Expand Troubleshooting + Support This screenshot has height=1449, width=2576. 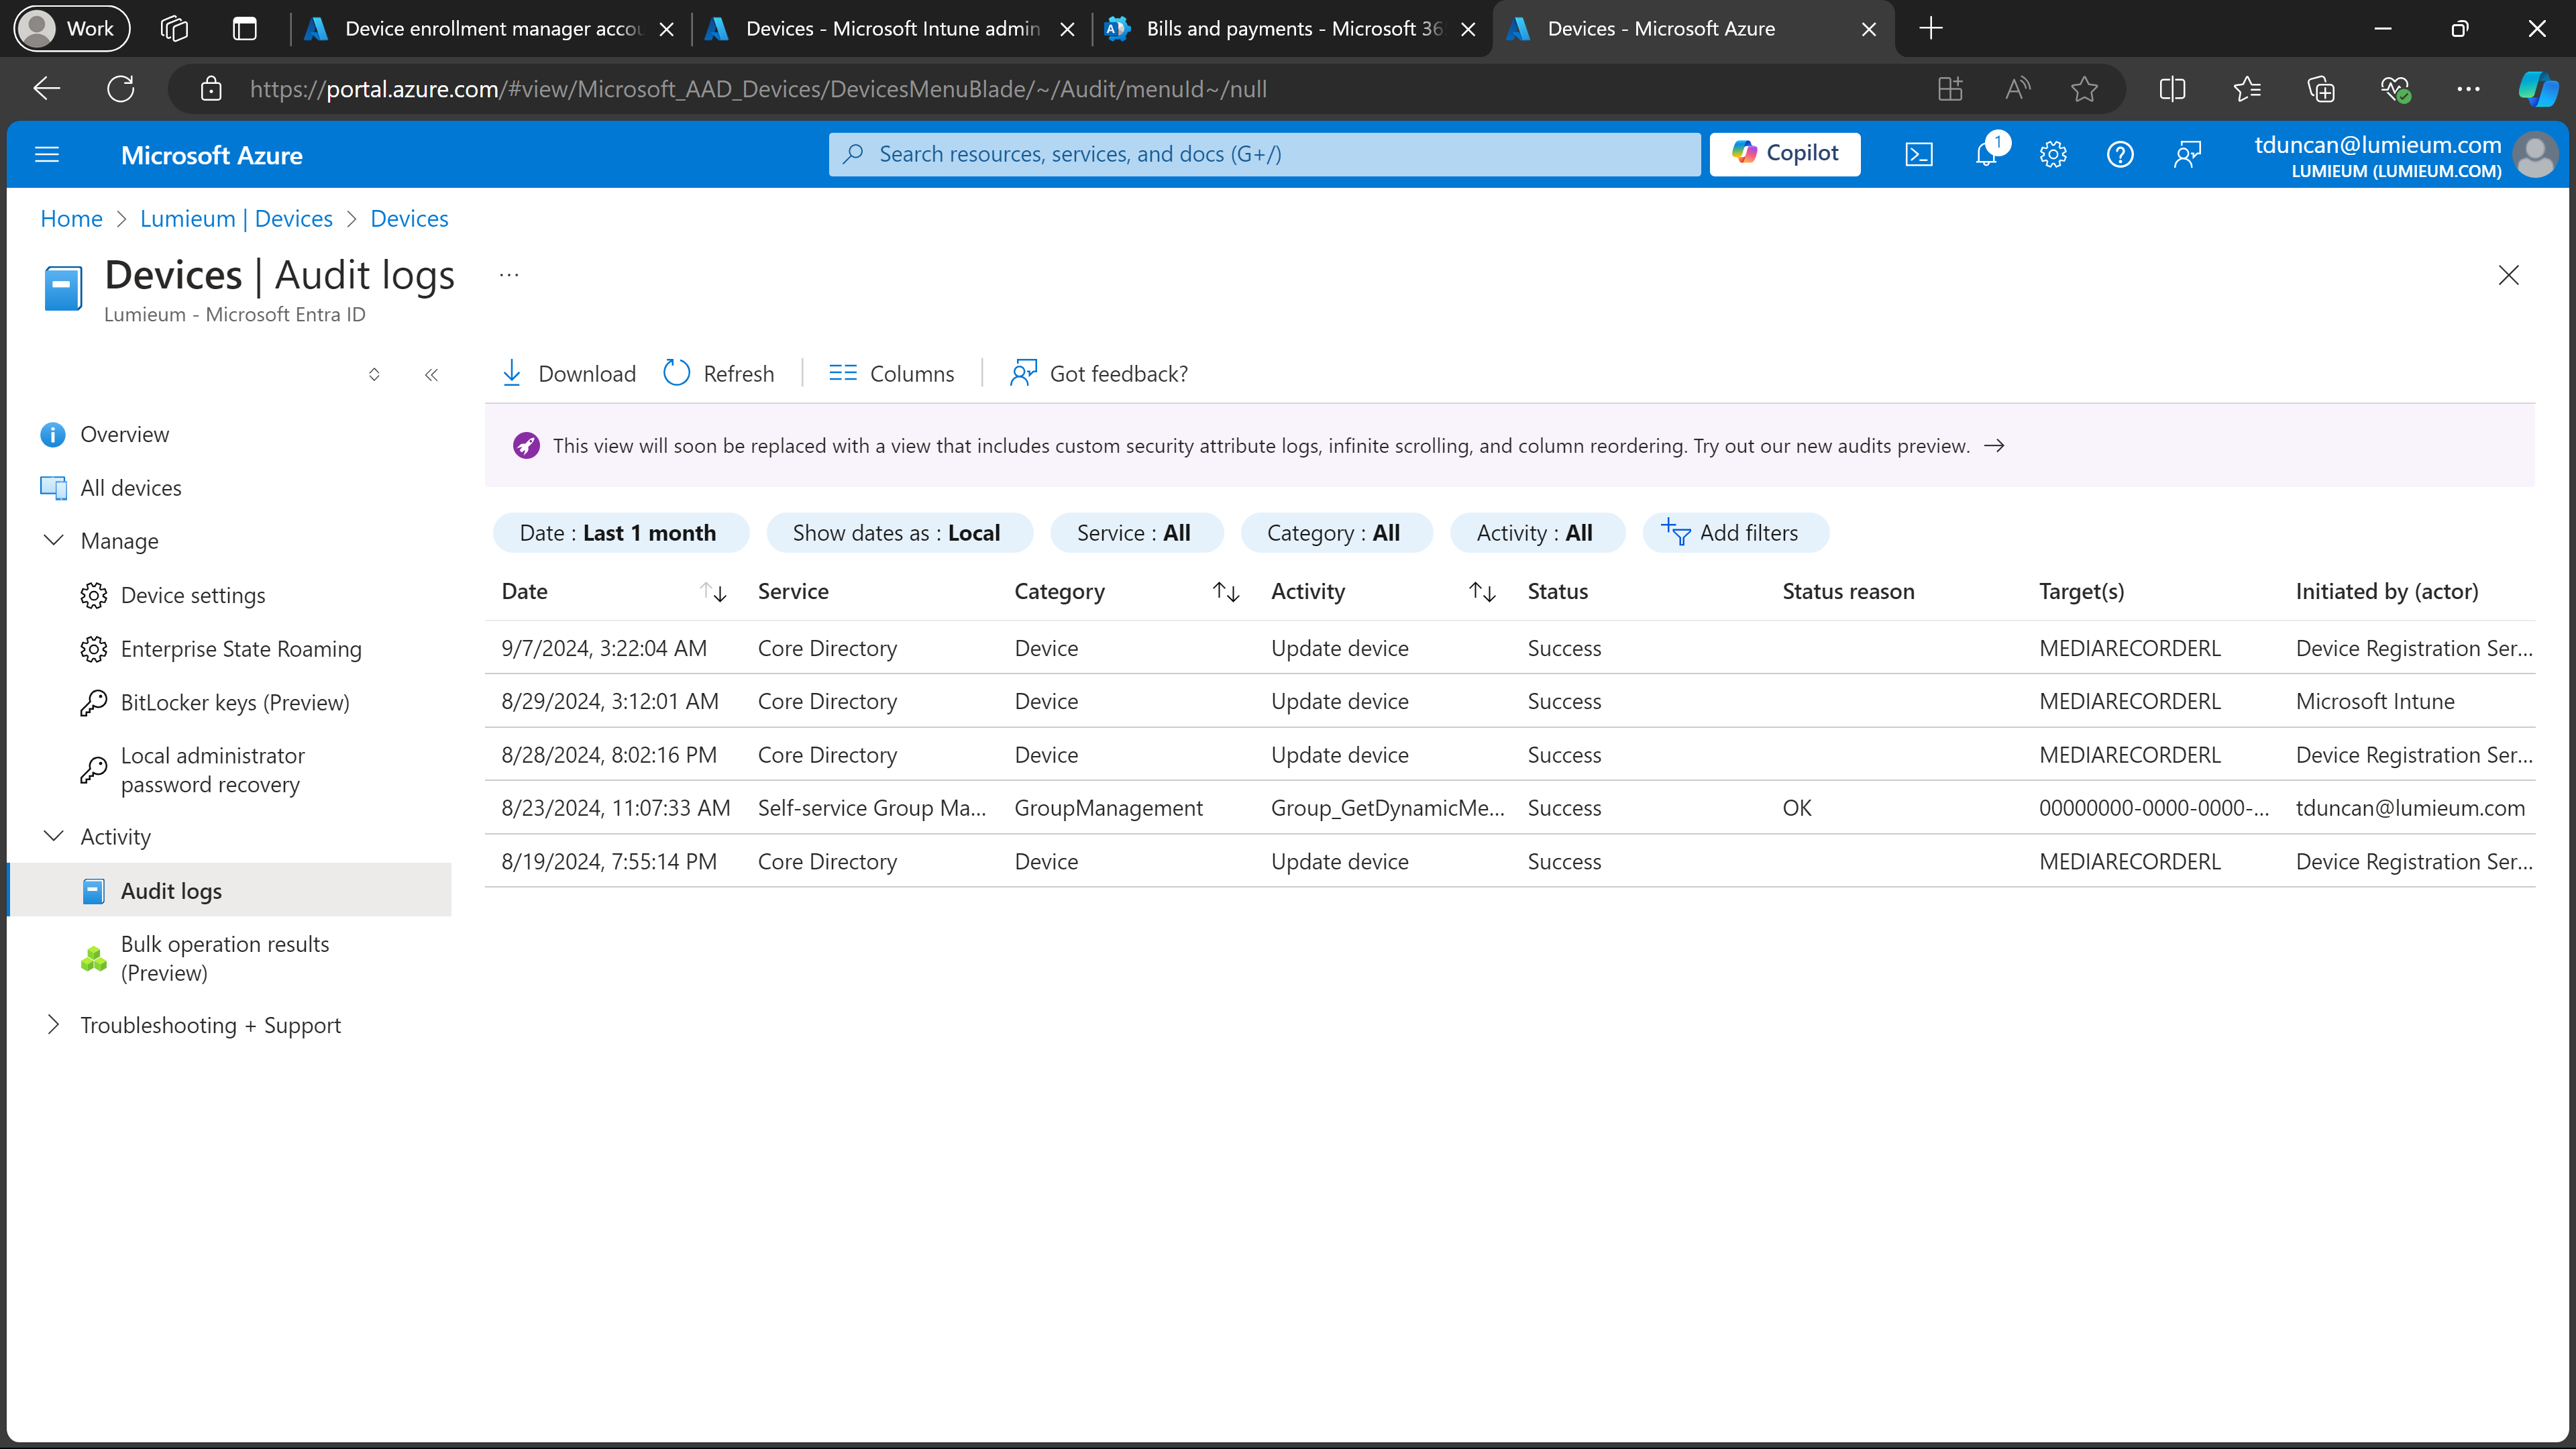click(54, 1025)
